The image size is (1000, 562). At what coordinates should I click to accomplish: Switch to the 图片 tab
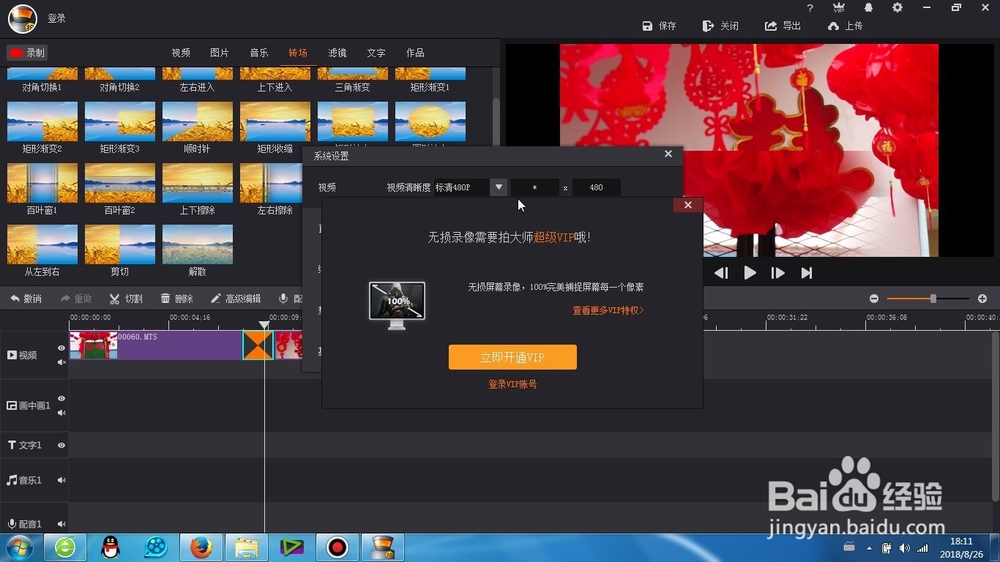tap(219, 53)
